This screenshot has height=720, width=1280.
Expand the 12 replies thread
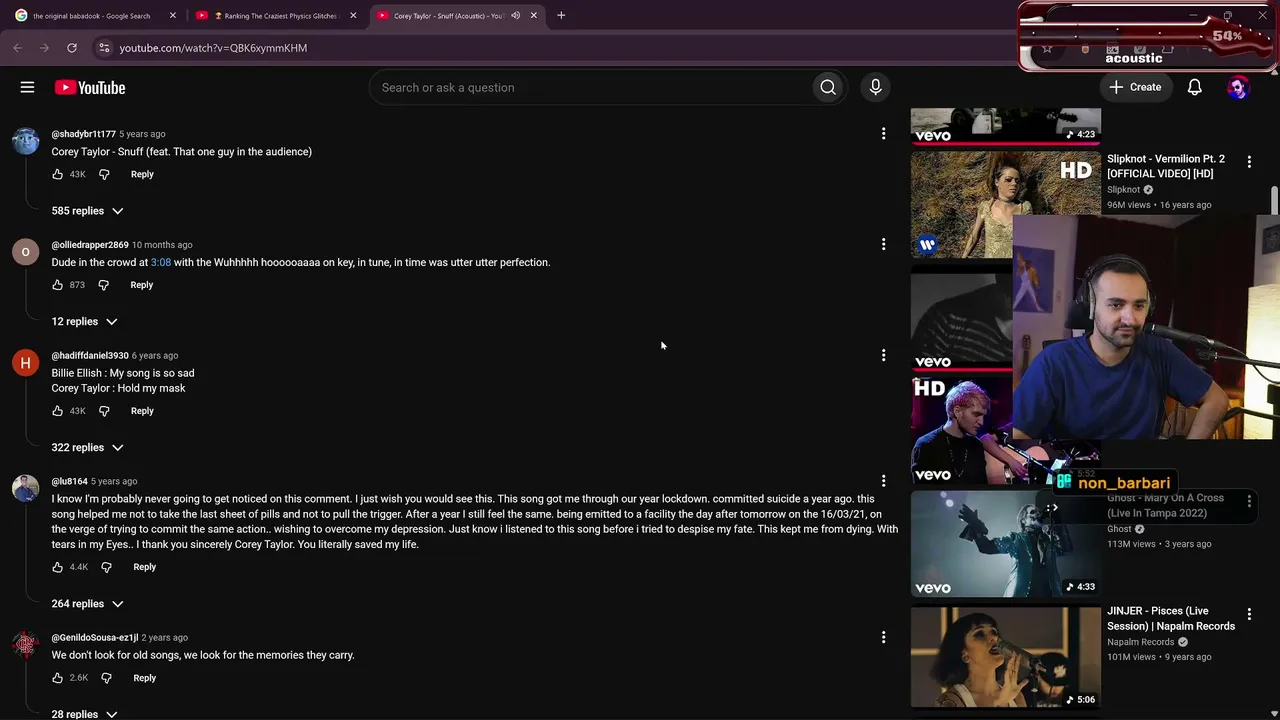point(85,322)
